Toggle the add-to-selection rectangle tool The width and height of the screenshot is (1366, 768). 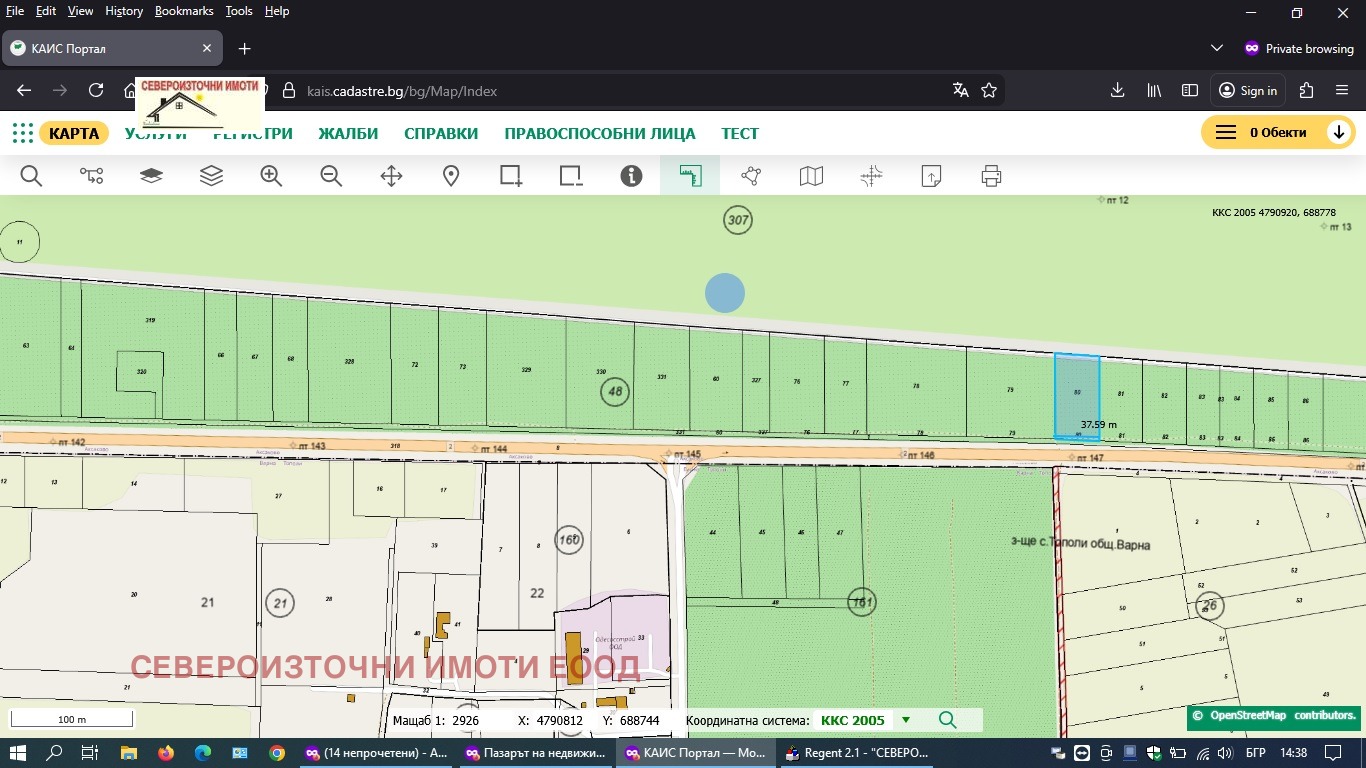click(511, 176)
